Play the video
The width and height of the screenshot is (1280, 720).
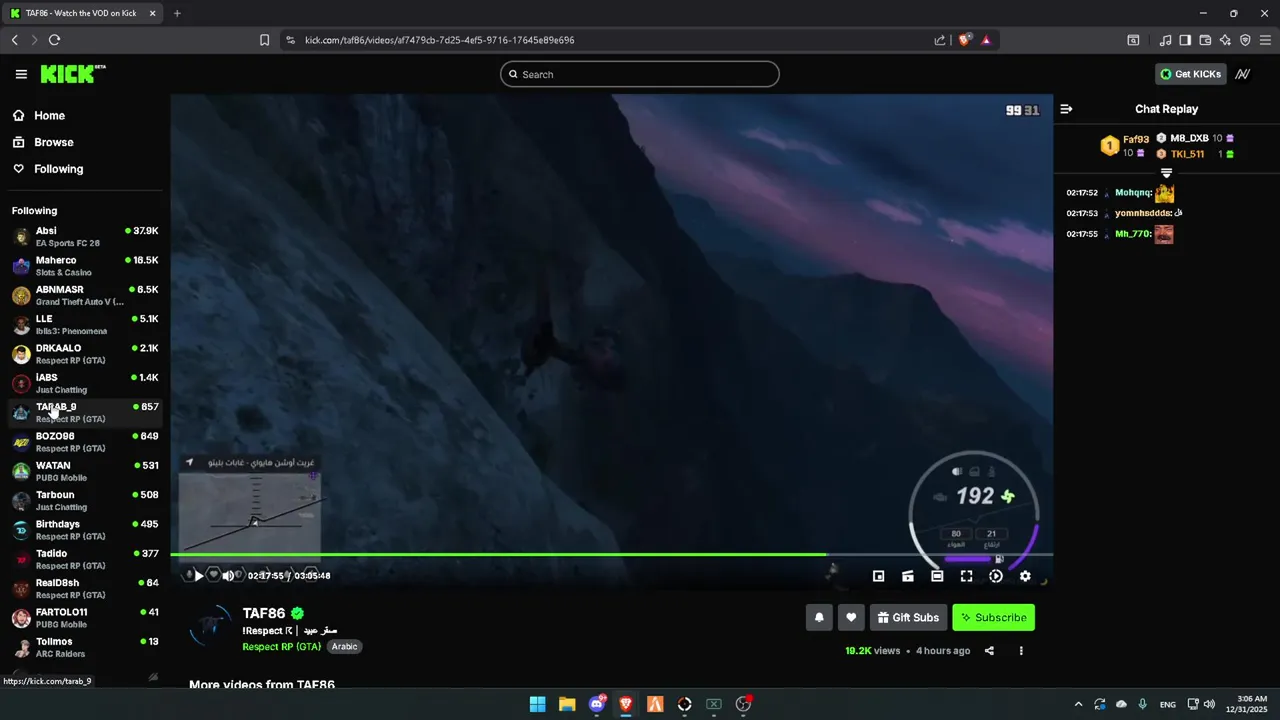(198, 575)
